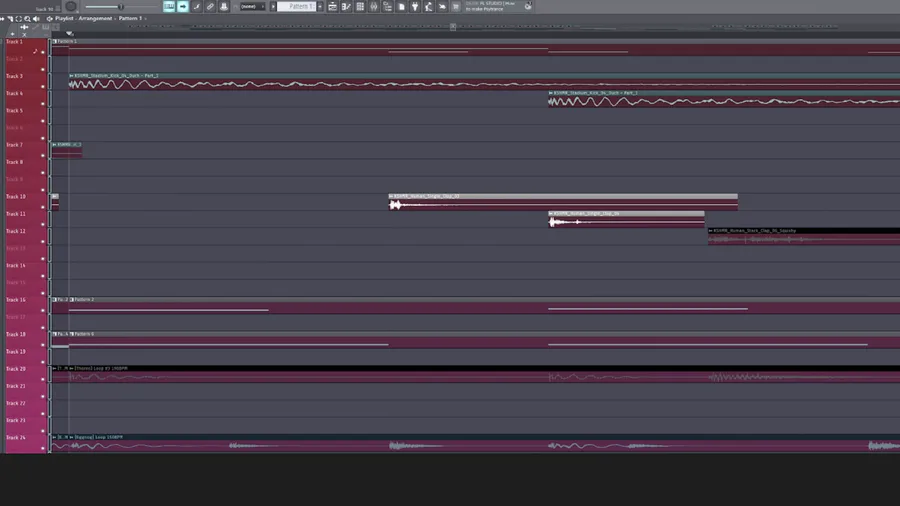Open the (none) dropdown in toolbar
Viewport: 900px width, 506px height.
252,6
